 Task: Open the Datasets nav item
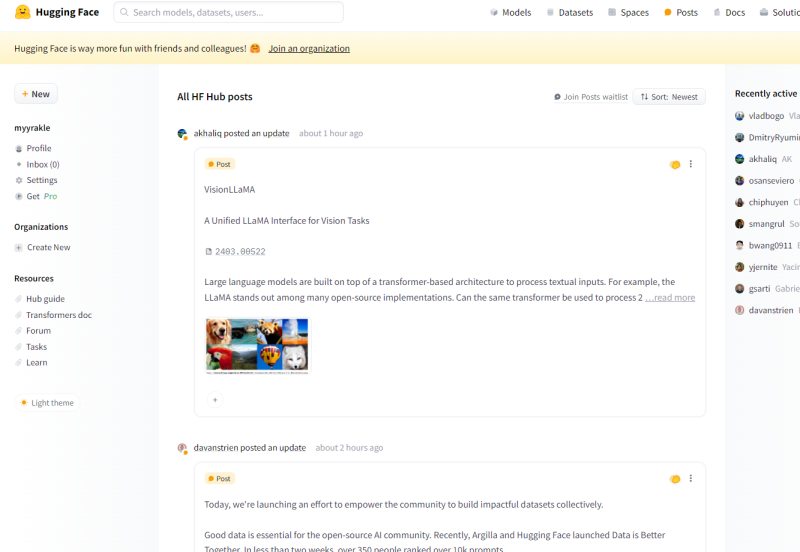click(570, 12)
